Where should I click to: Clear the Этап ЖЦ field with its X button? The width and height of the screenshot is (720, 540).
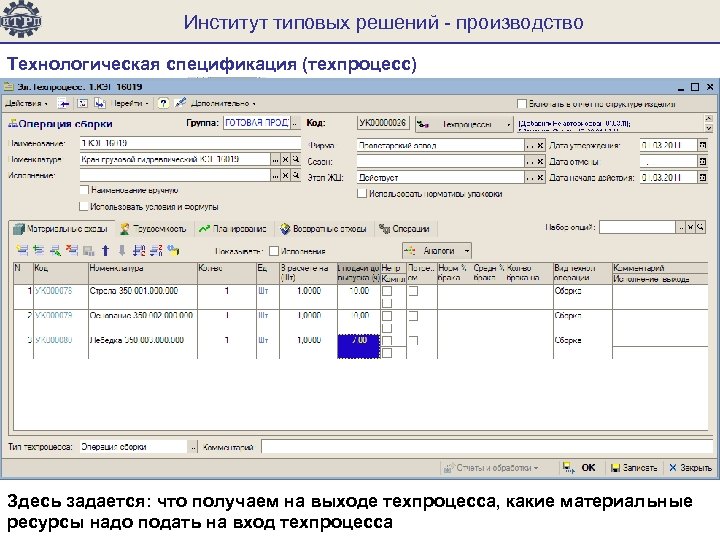coord(540,177)
